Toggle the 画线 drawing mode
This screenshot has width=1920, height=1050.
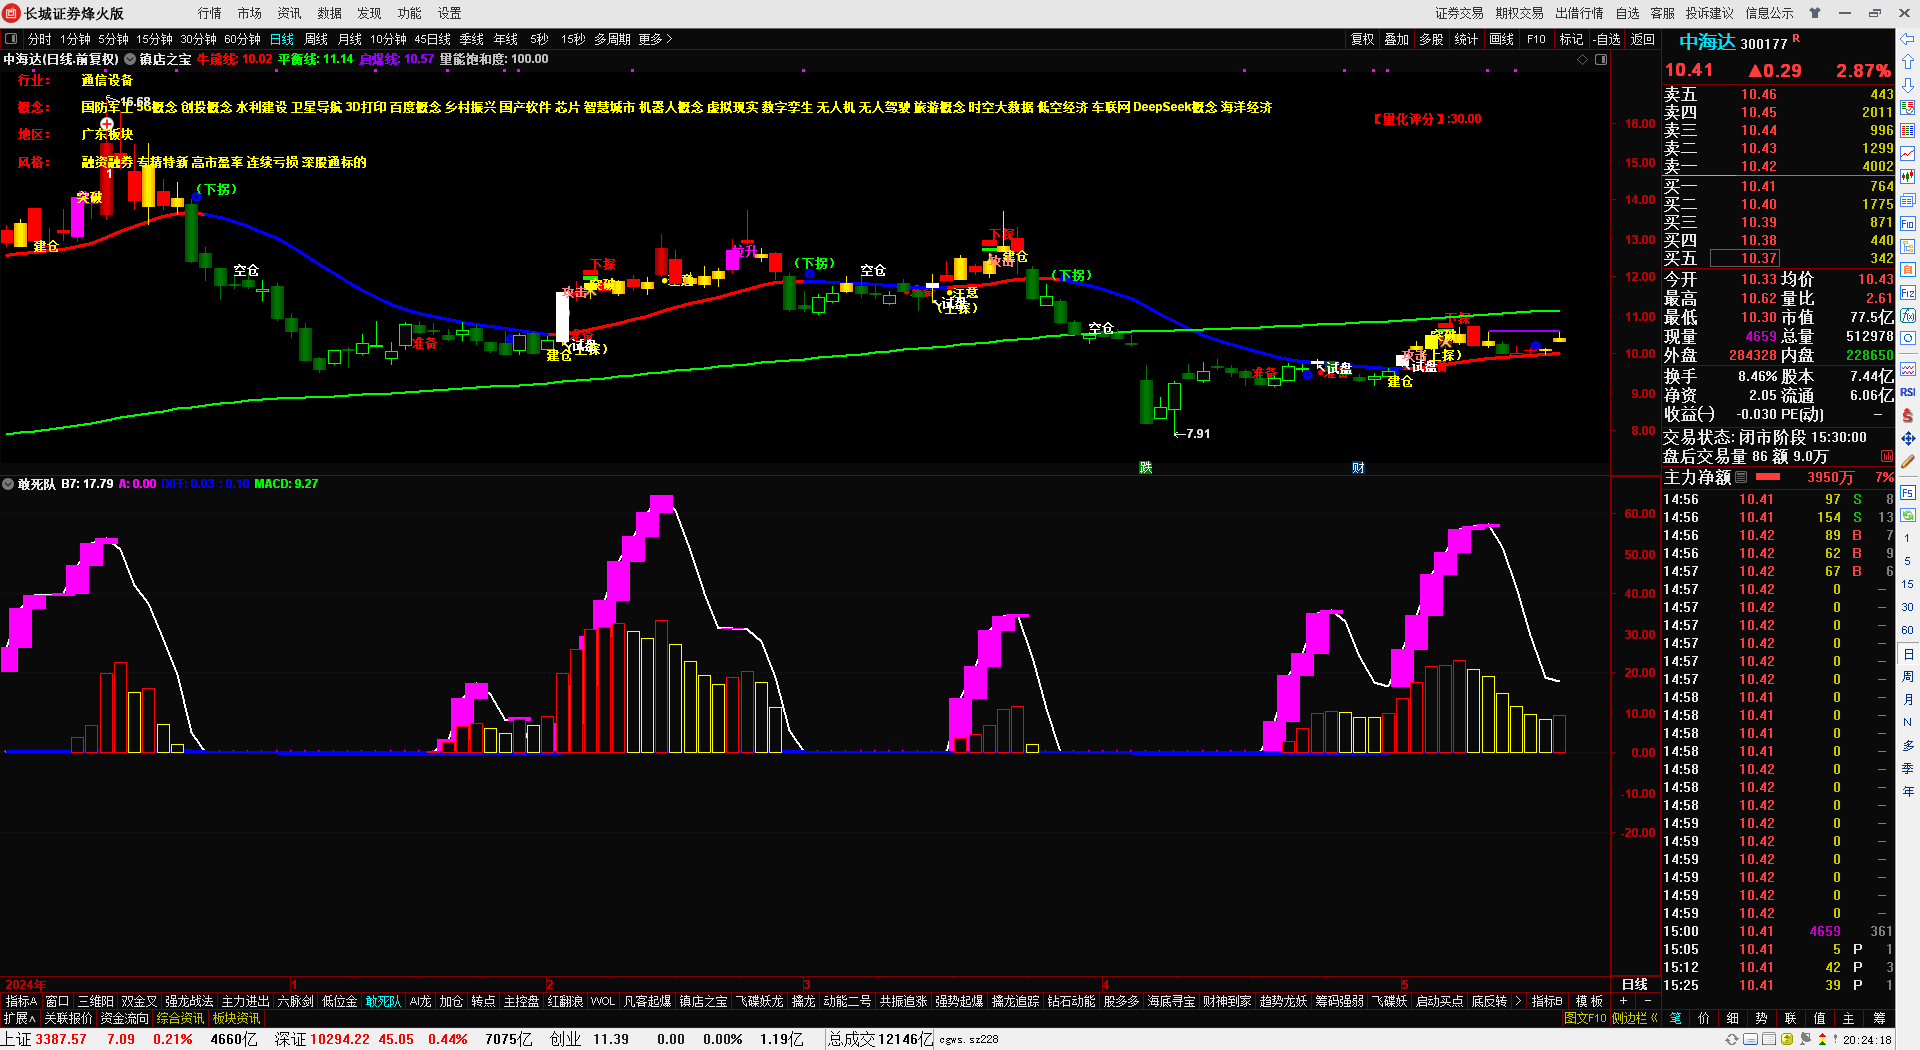point(1501,39)
